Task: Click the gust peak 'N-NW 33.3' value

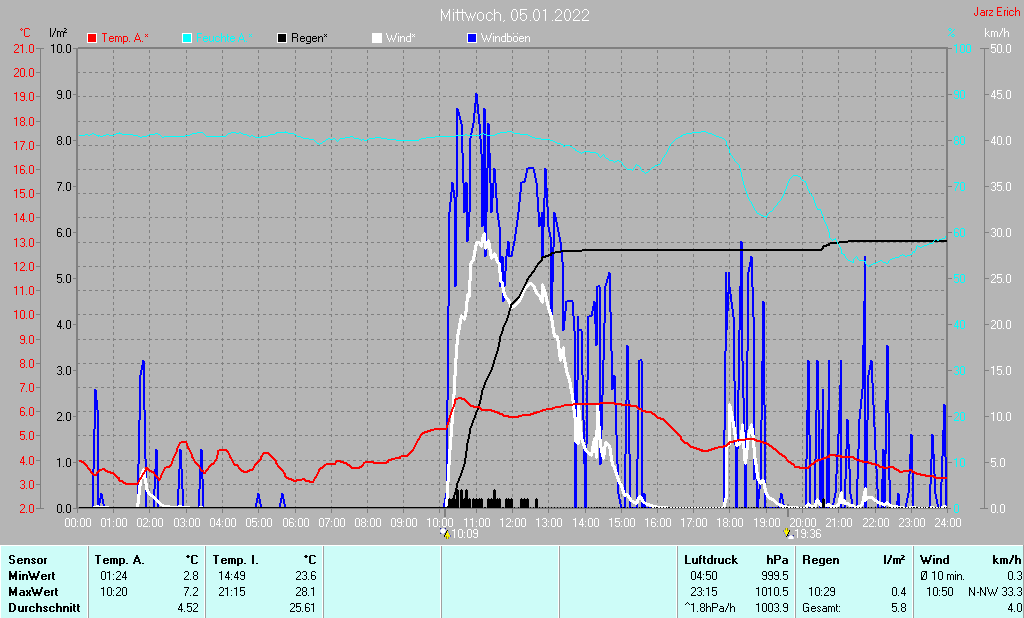Action: (x=995, y=592)
